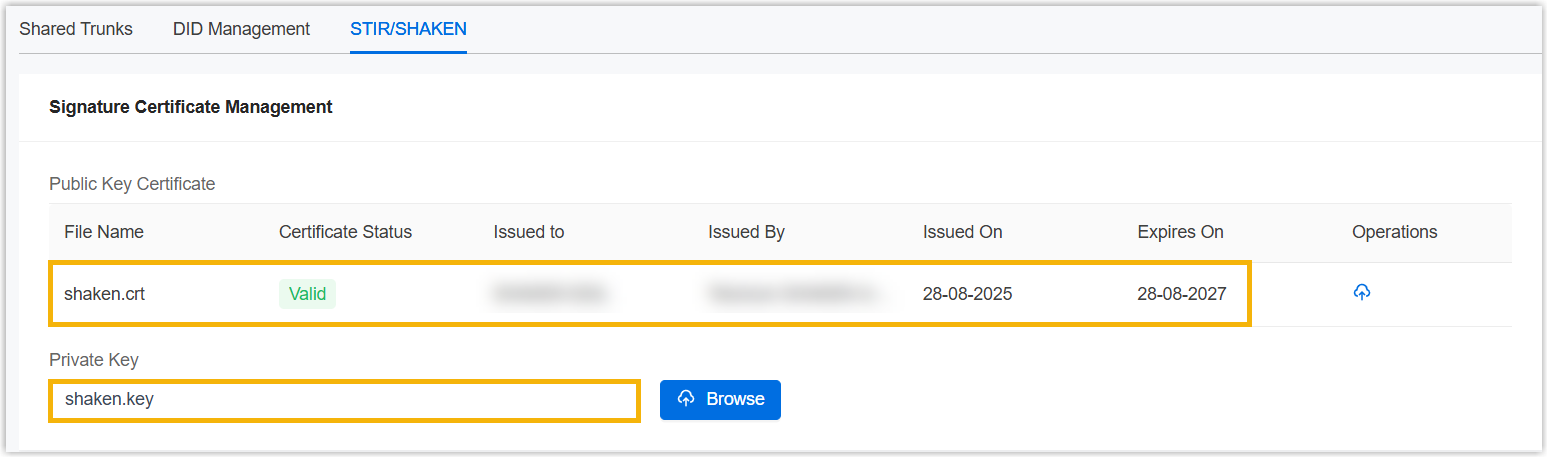Select the STIR/SHAKEN tab
The image size is (1548, 458).
point(408,29)
